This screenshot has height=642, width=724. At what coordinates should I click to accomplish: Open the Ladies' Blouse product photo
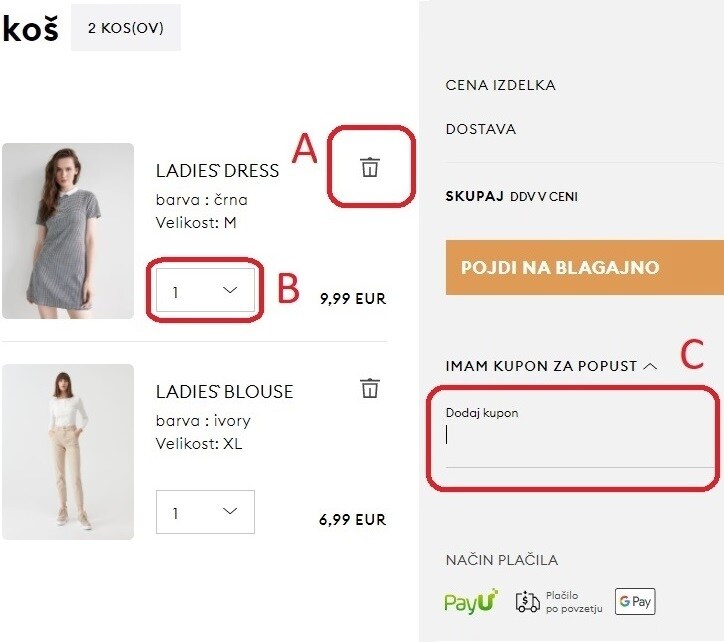tap(68, 452)
